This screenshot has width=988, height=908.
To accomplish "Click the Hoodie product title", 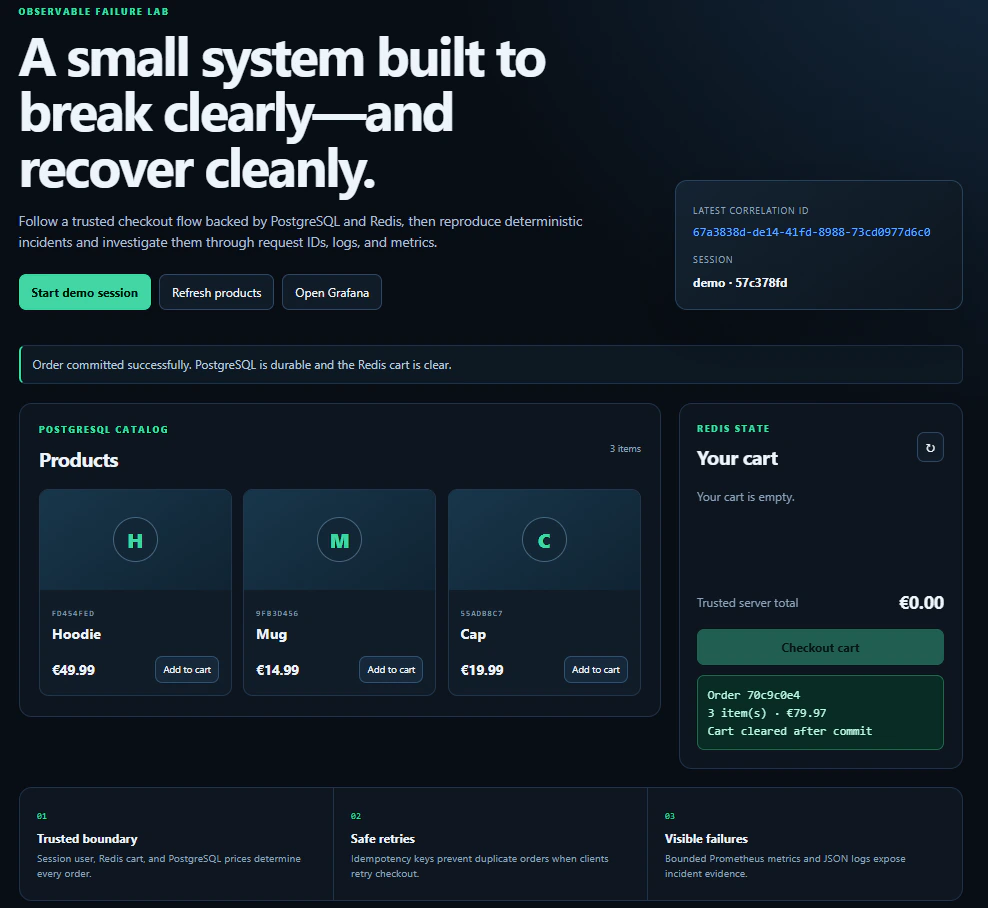I will (76, 634).
